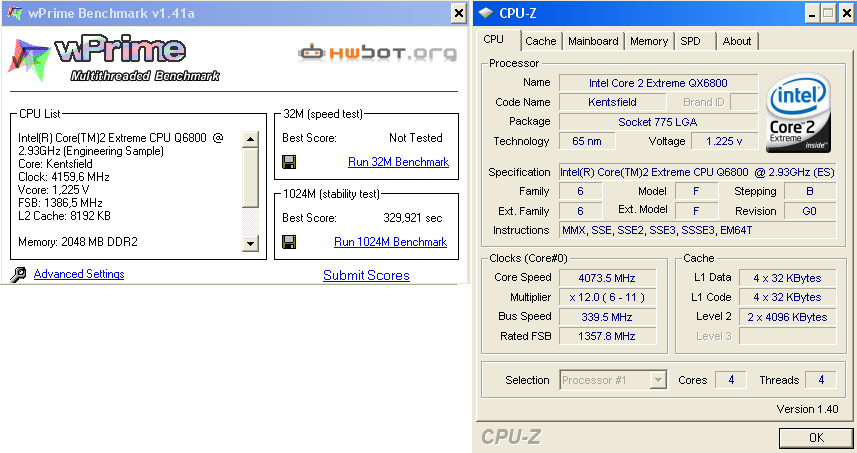This screenshot has height=453, width=857.
Task: Click the Cores count field
Action: click(731, 380)
